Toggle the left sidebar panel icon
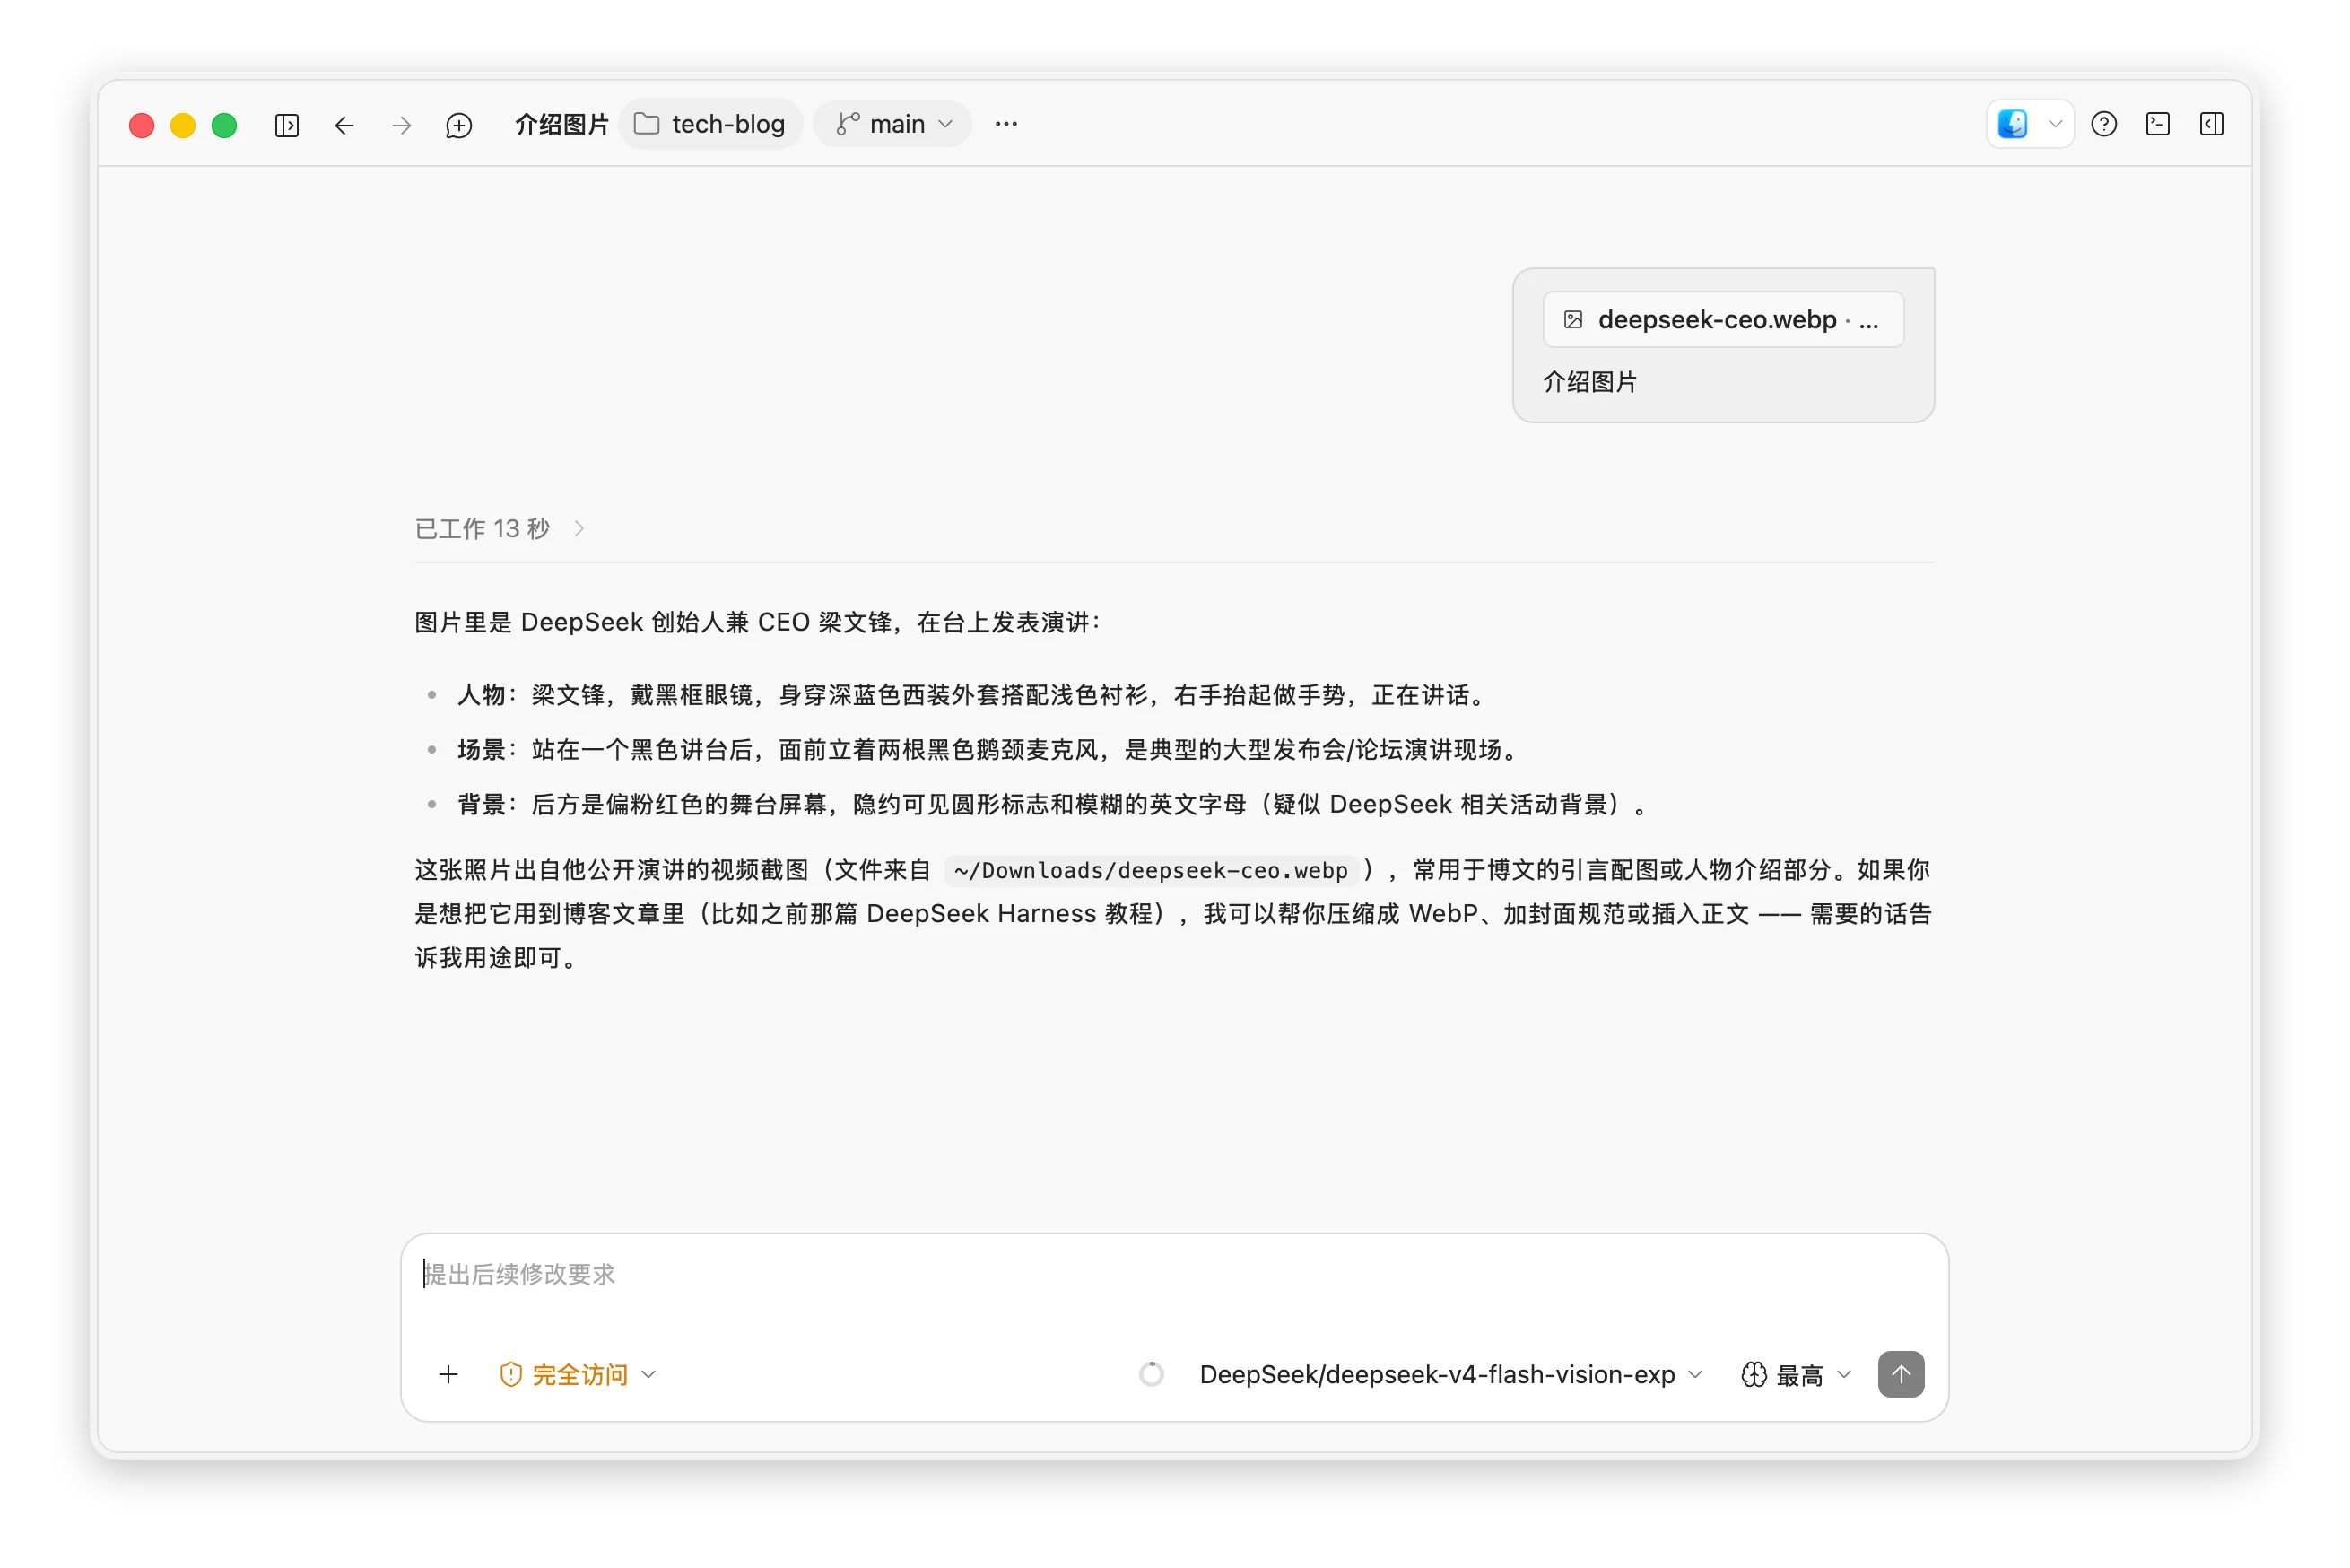 287,125
